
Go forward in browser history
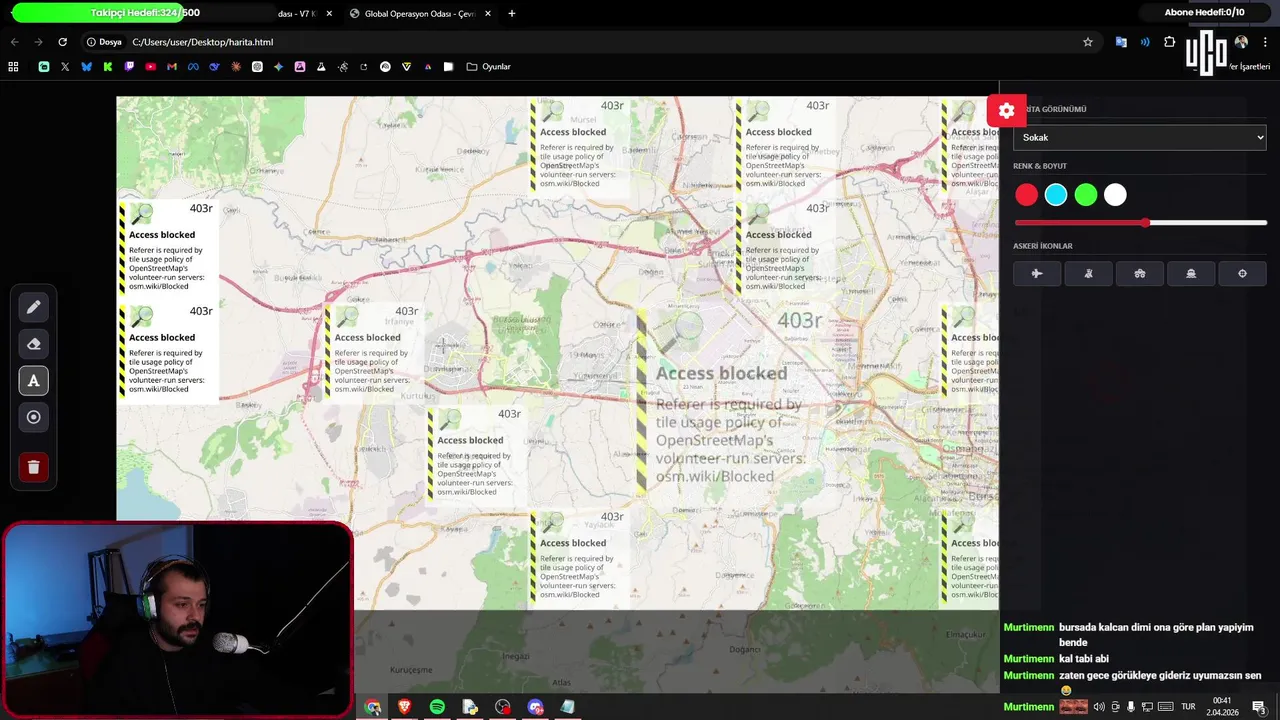pos(38,42)
